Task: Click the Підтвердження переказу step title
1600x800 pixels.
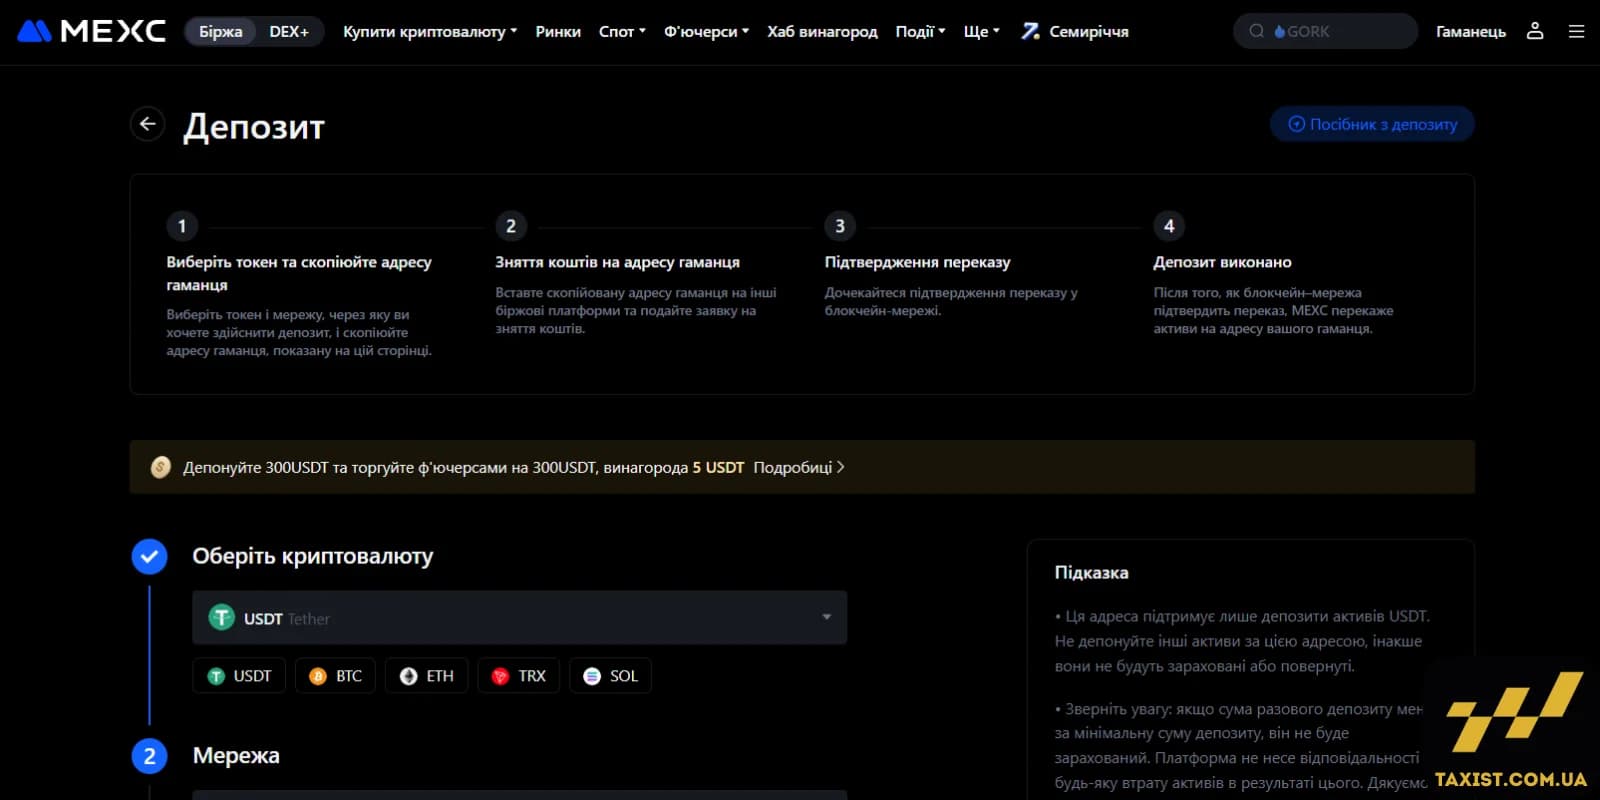Action: tap(917, 262)
